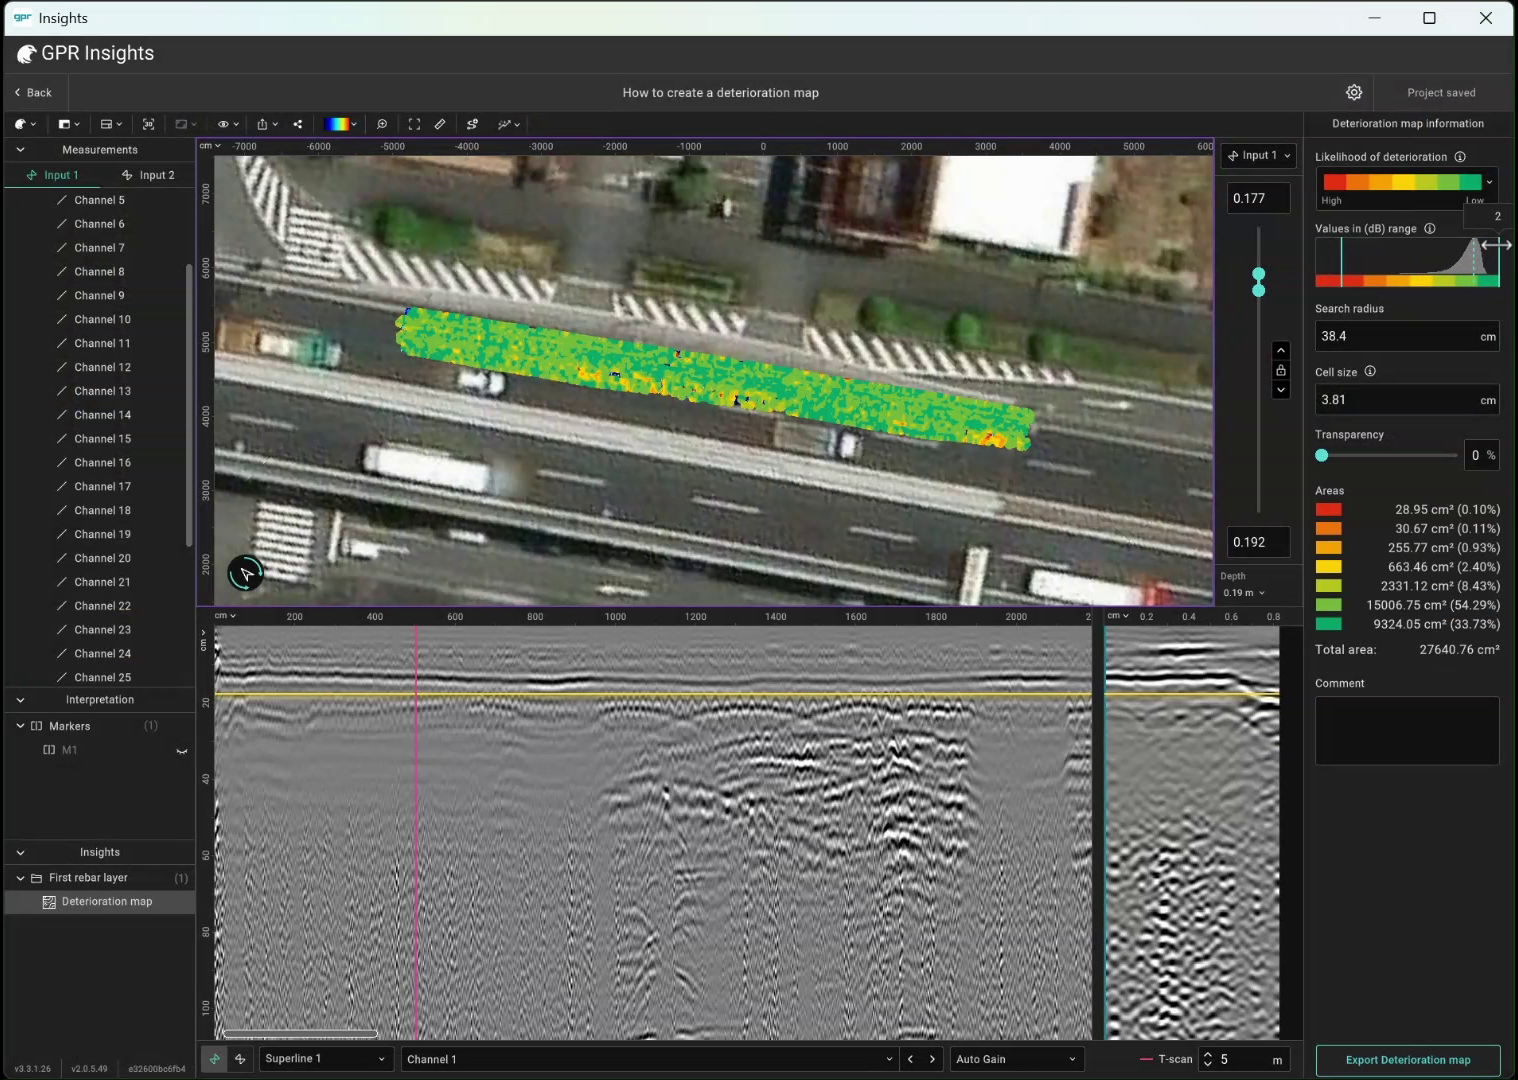Image resolution: width=1518 pixels, height=1080 pixels.
Task: Click the add superline icon
Action: 470,124
